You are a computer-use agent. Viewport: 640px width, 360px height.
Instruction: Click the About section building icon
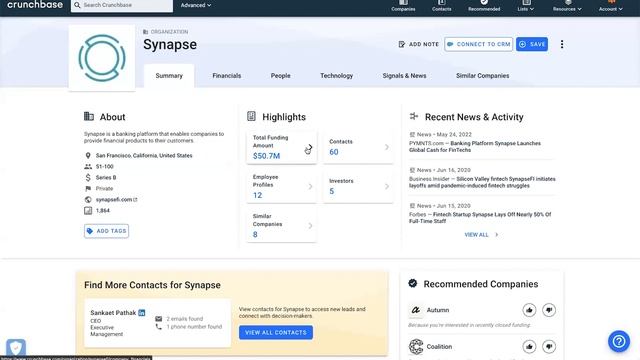point(89,116)
